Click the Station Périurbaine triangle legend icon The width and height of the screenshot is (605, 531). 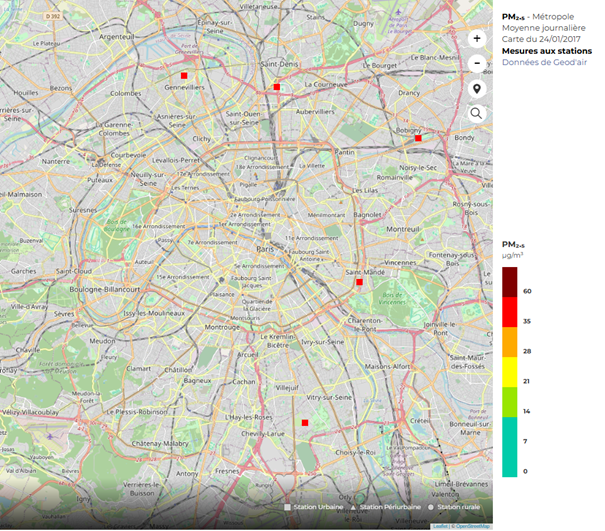(x=353, y=507)
